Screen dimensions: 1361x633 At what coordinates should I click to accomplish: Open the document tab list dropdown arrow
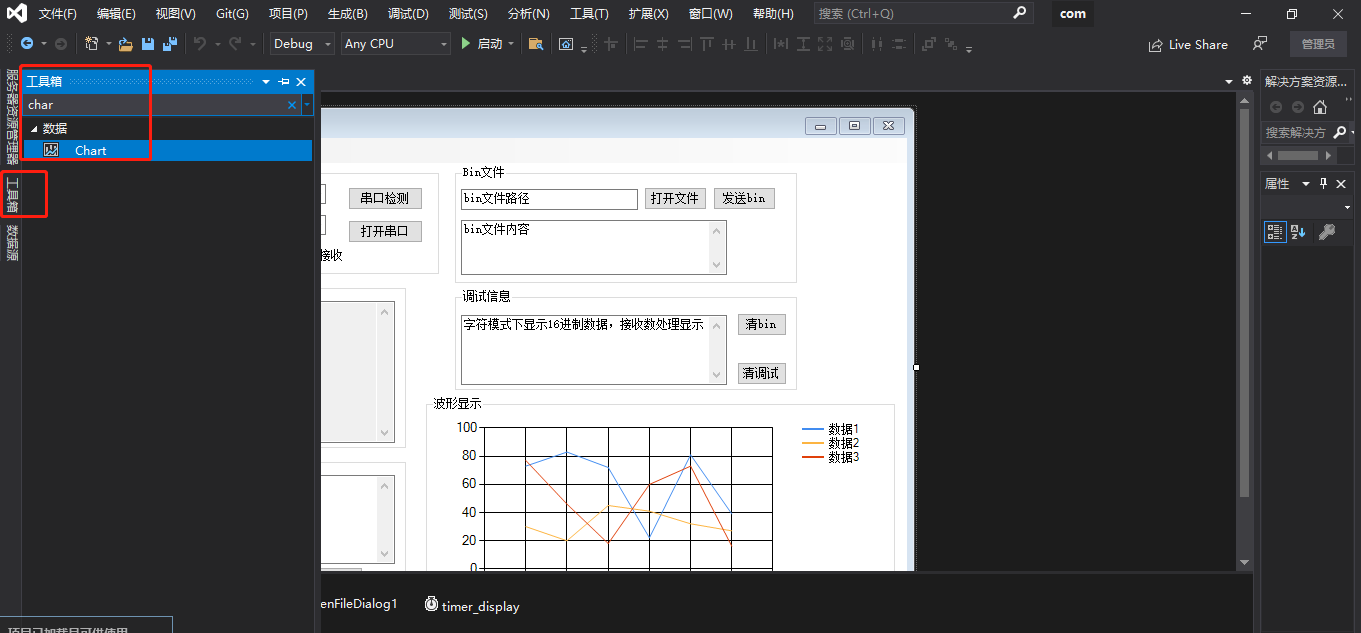(1229, 81)
